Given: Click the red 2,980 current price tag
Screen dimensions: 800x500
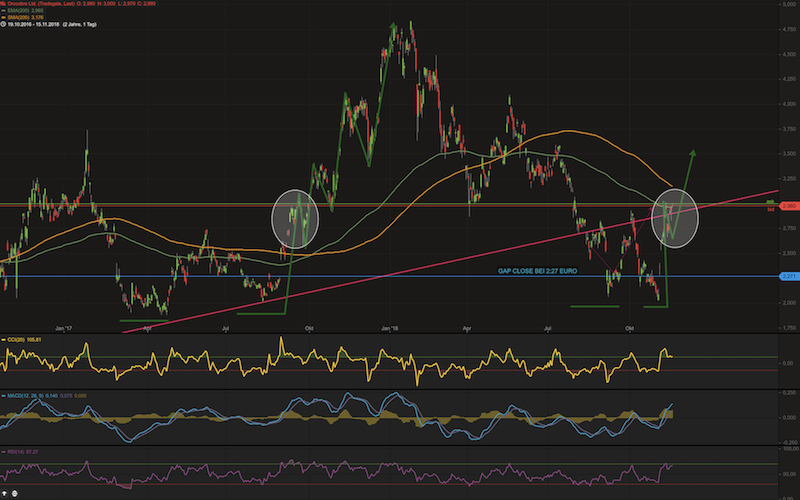Looking at the screenshot, I should [x=789, y=206].
